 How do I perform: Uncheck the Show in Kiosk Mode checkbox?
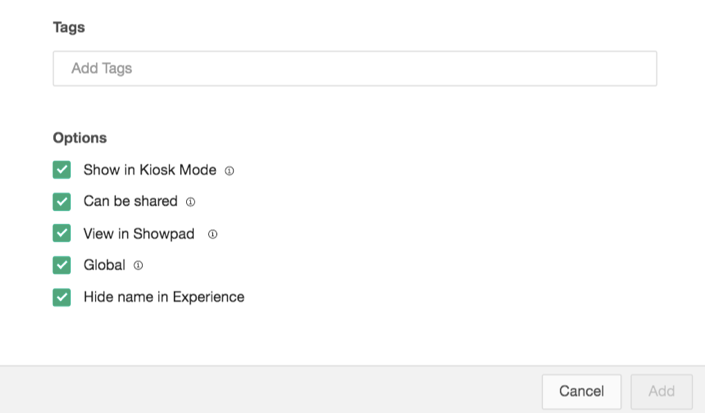tap(62, 170)
